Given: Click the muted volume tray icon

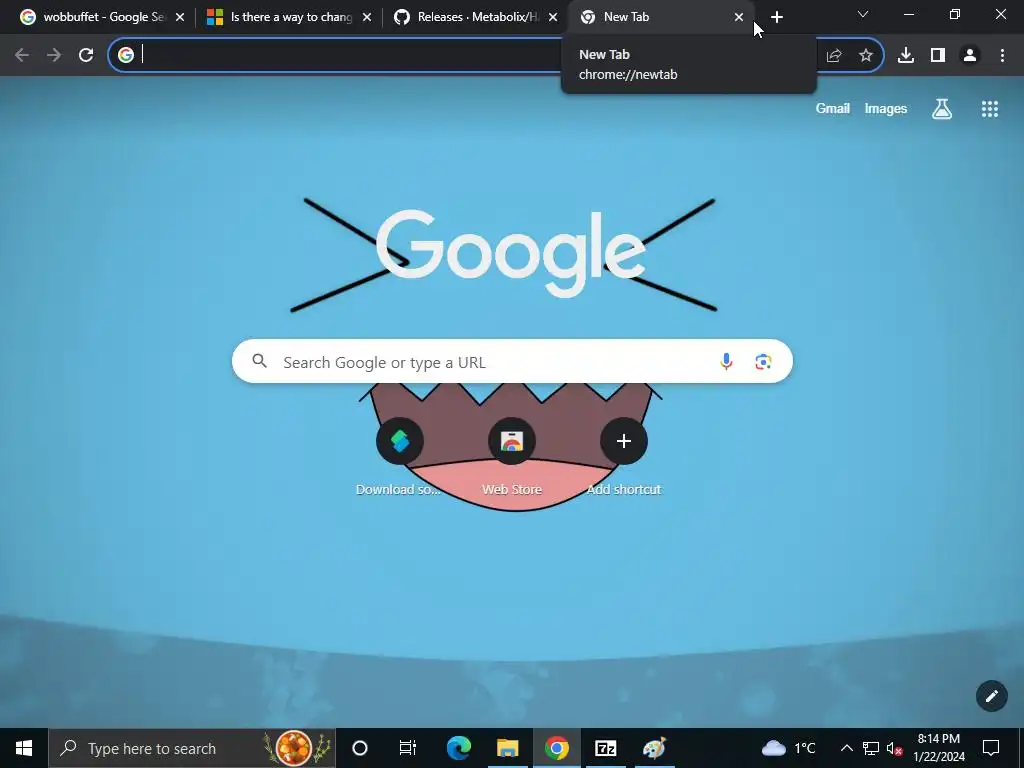Looking at the screenshot, I should pos(894,748).
